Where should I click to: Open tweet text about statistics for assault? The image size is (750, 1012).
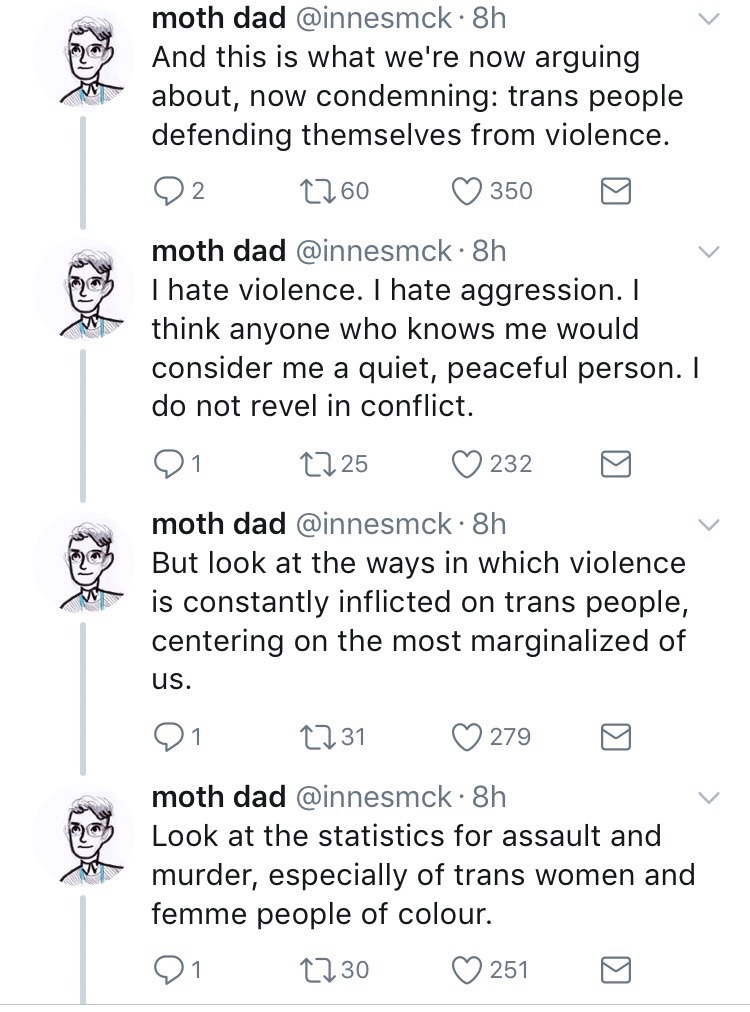pyautogui.click(x=422, y=875)
